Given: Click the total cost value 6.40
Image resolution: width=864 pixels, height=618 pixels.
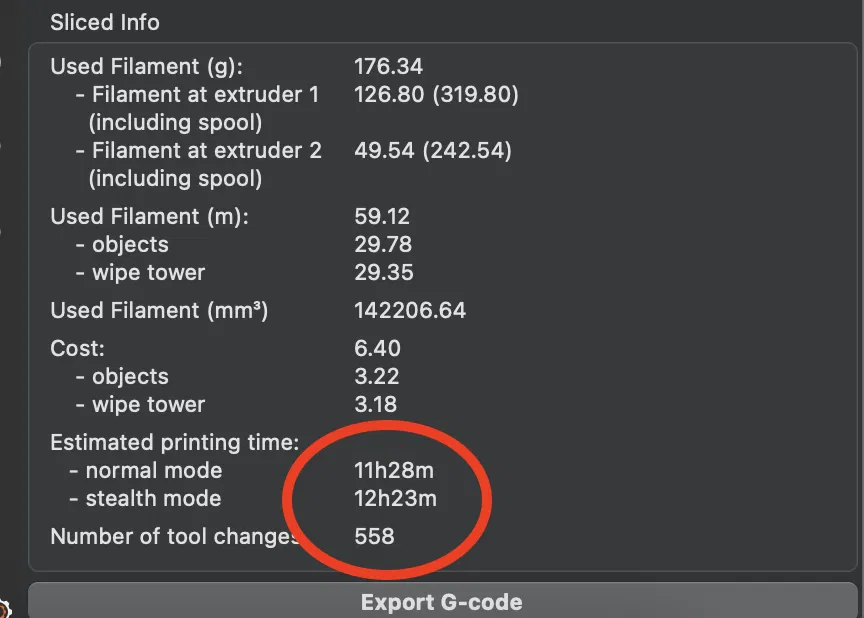Looking at the screenshot, I should pos(377,349).
